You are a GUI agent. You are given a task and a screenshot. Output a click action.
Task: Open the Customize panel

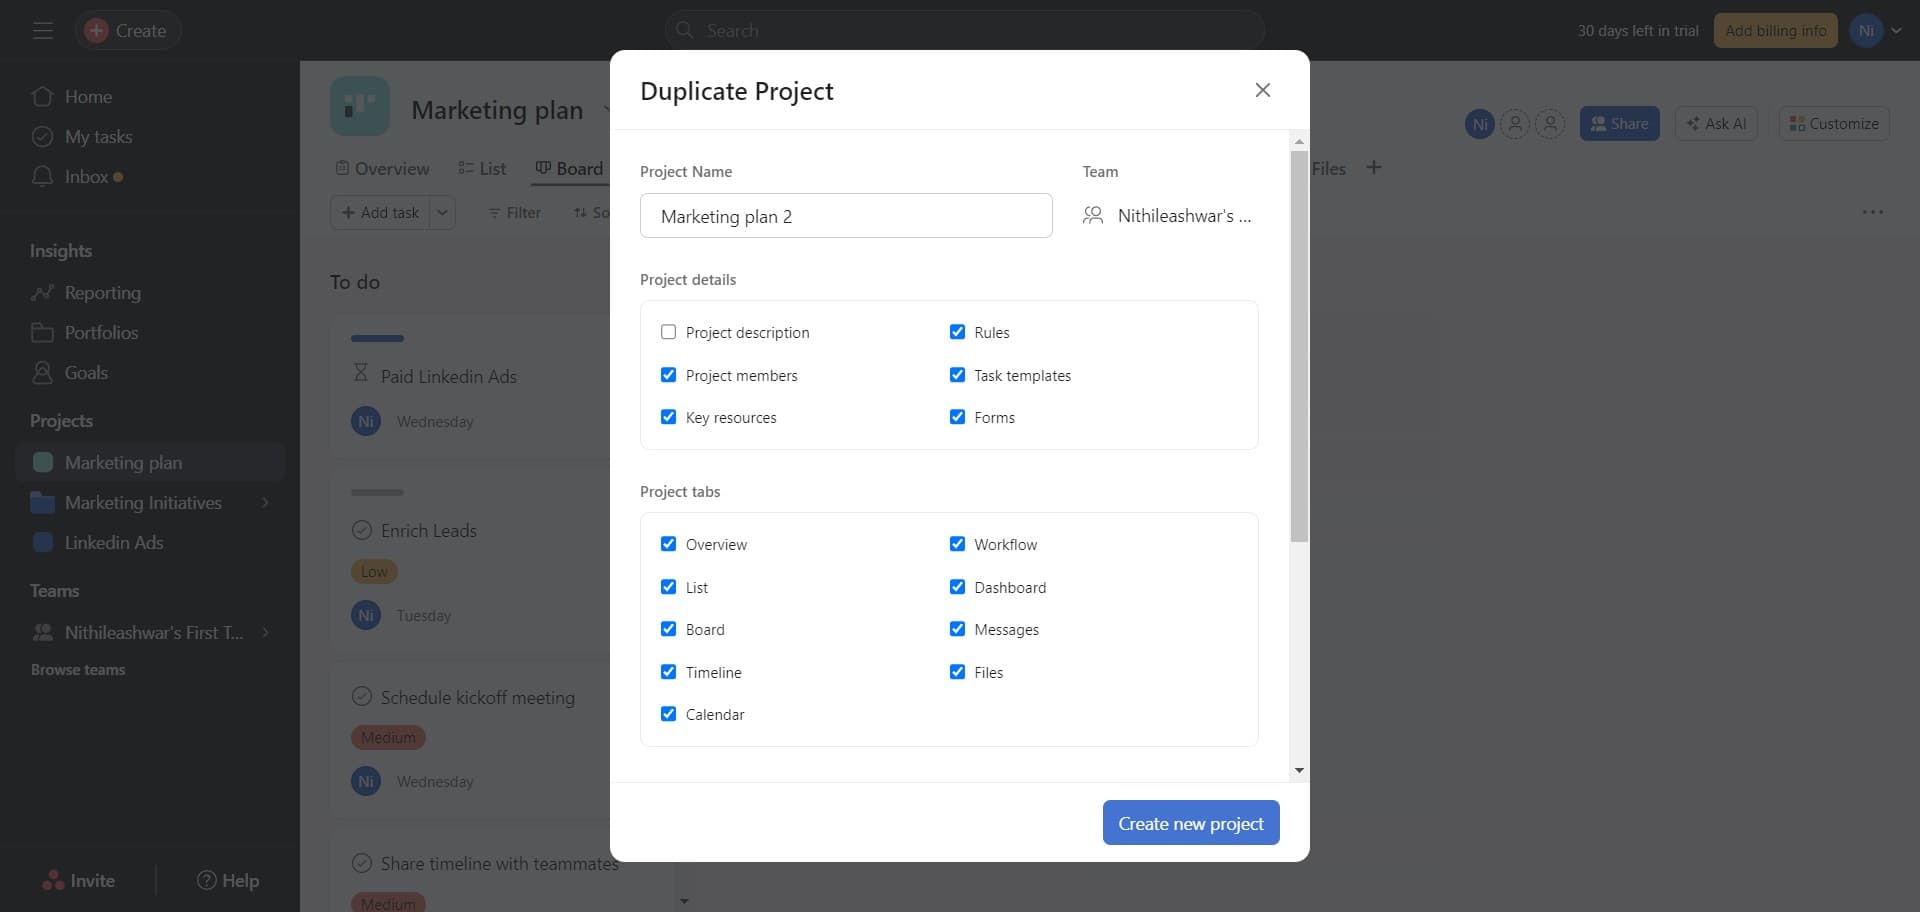coord(1833,123)
